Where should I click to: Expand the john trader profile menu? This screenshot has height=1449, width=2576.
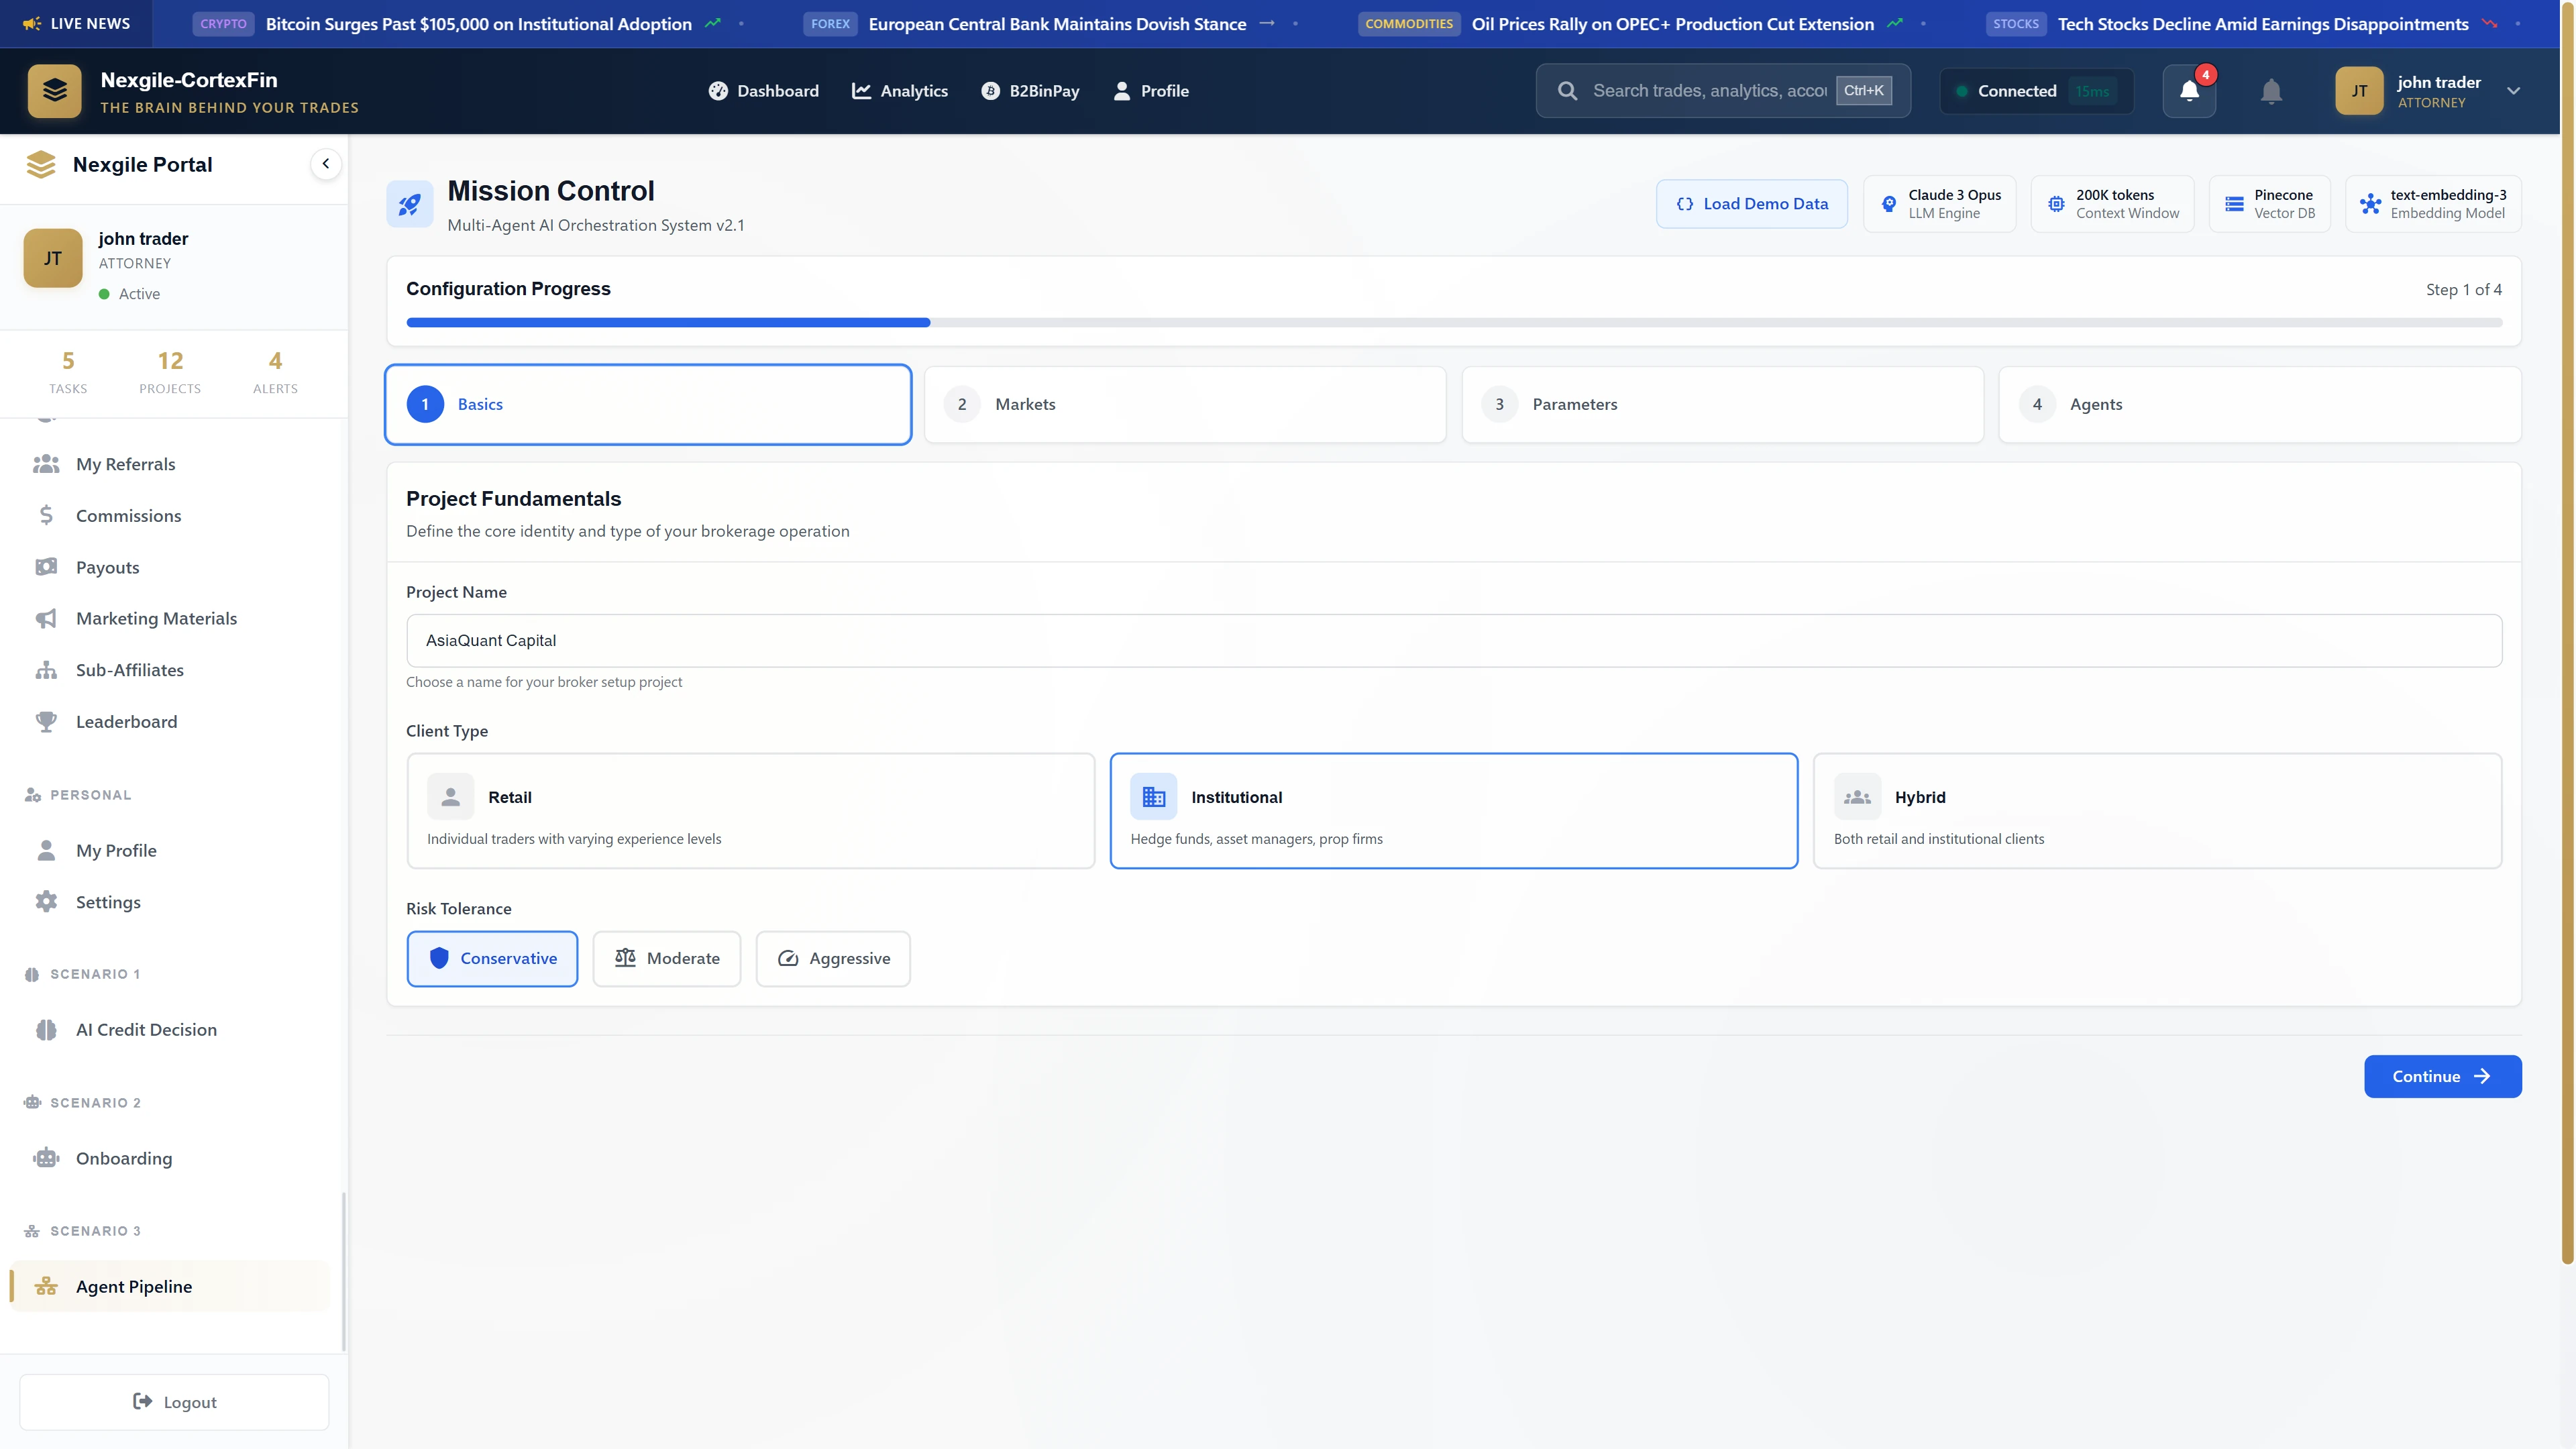[2514, 91]
